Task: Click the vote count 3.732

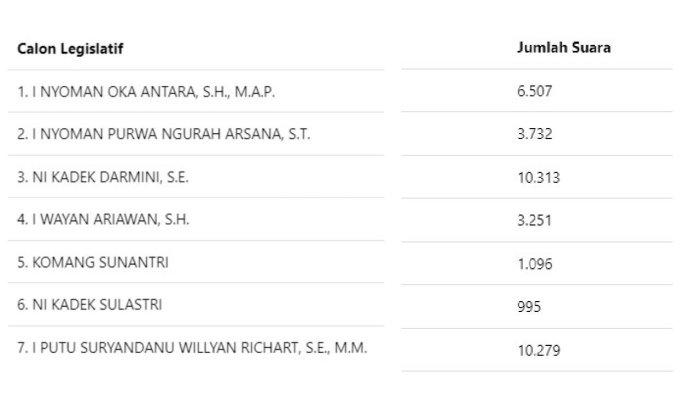Action: point(534,134)
